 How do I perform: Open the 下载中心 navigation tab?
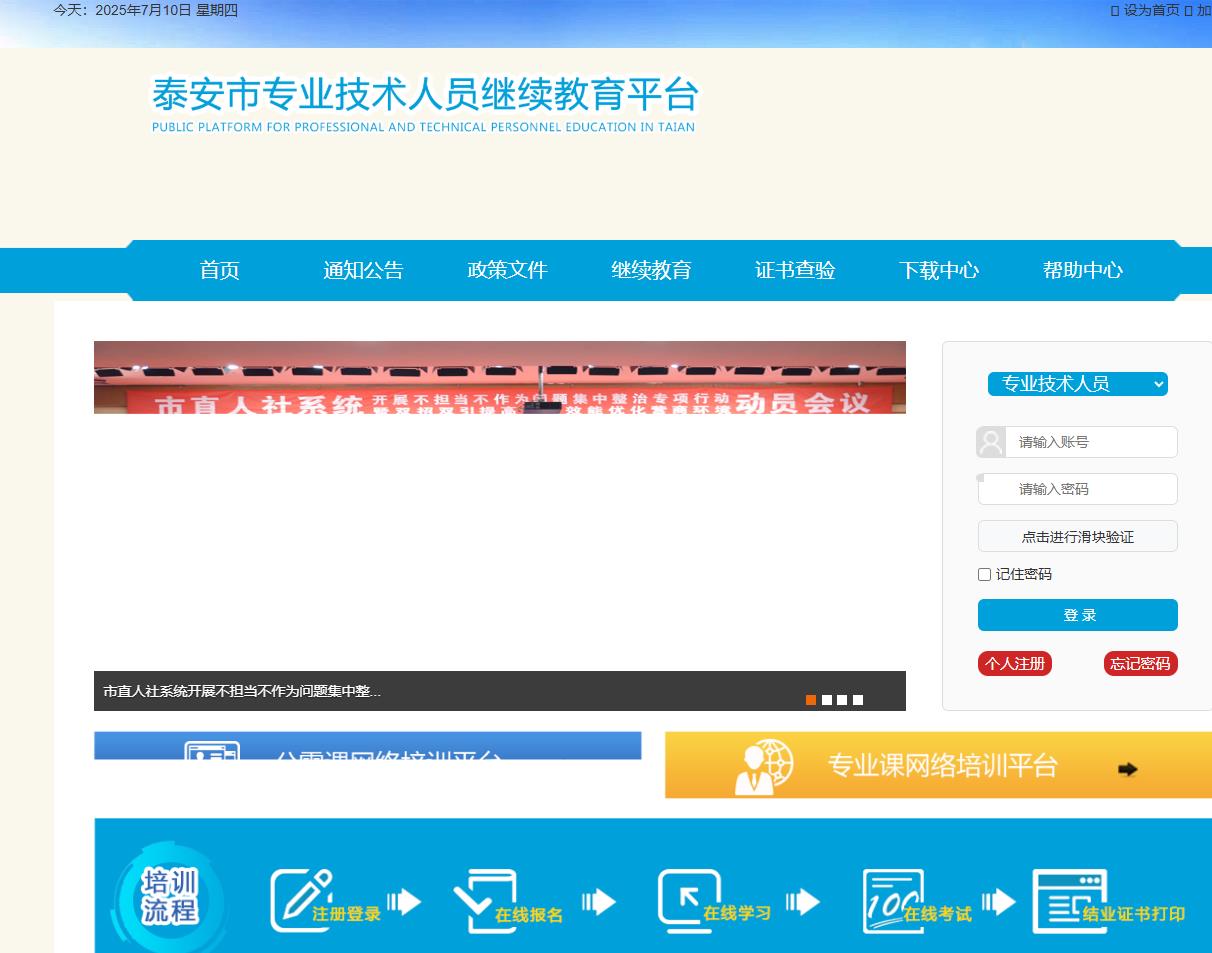point(938,270)
